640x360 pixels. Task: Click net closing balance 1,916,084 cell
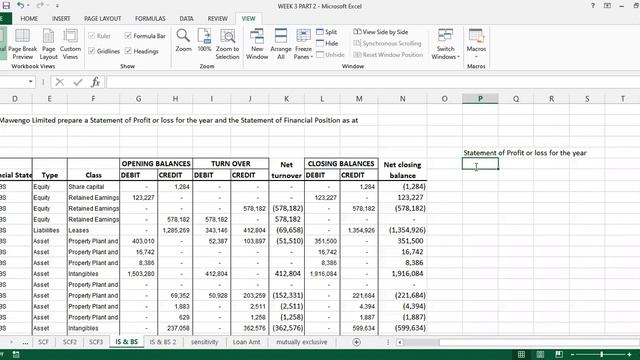[x=402, y=273]
